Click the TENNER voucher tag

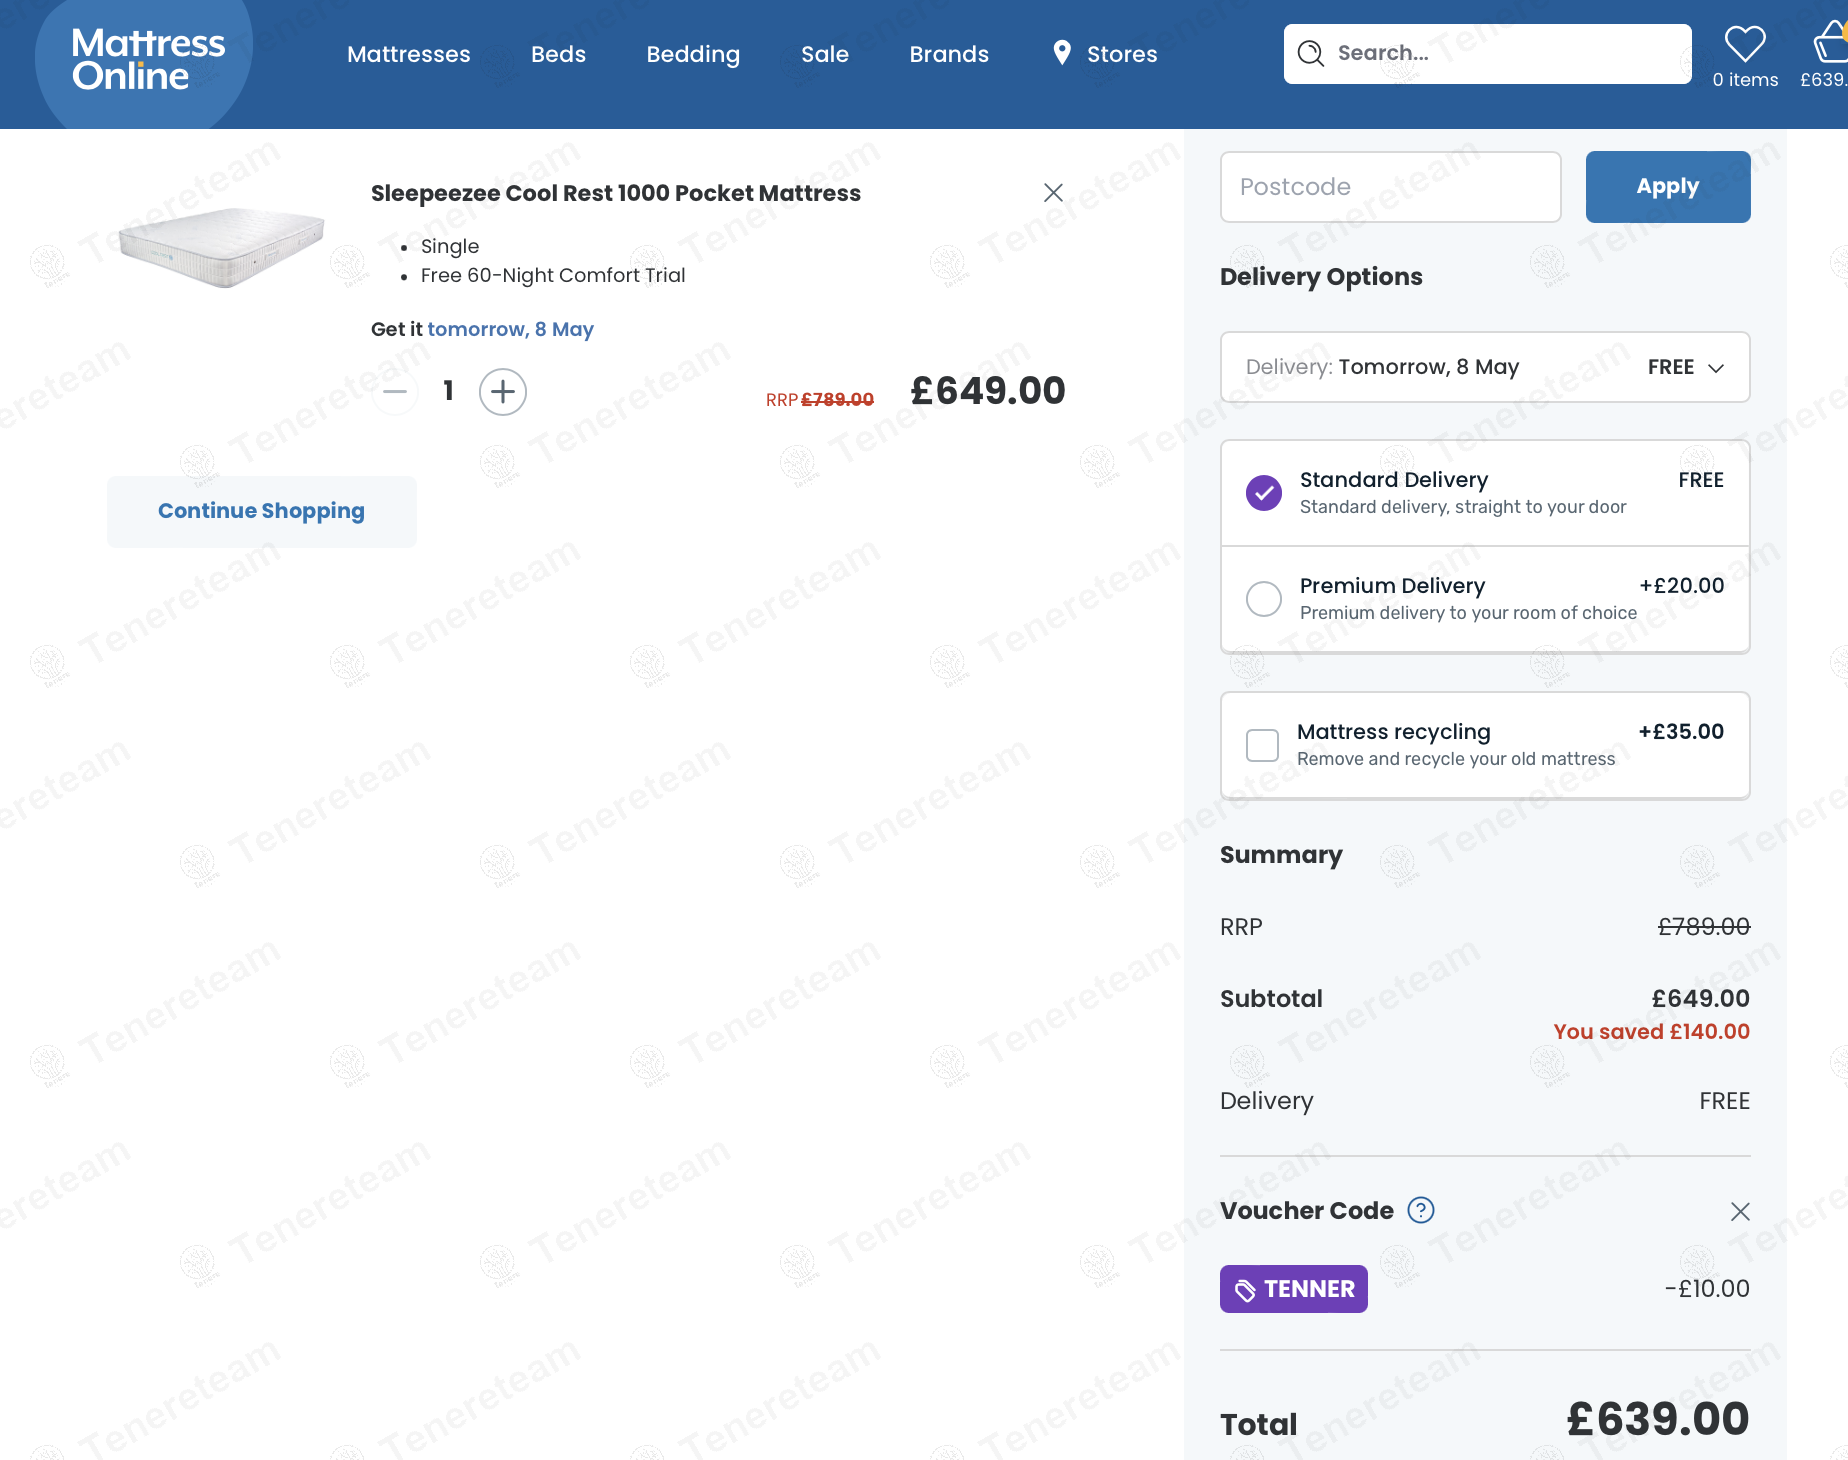pyautogui.click(x=1294, y=1289)
